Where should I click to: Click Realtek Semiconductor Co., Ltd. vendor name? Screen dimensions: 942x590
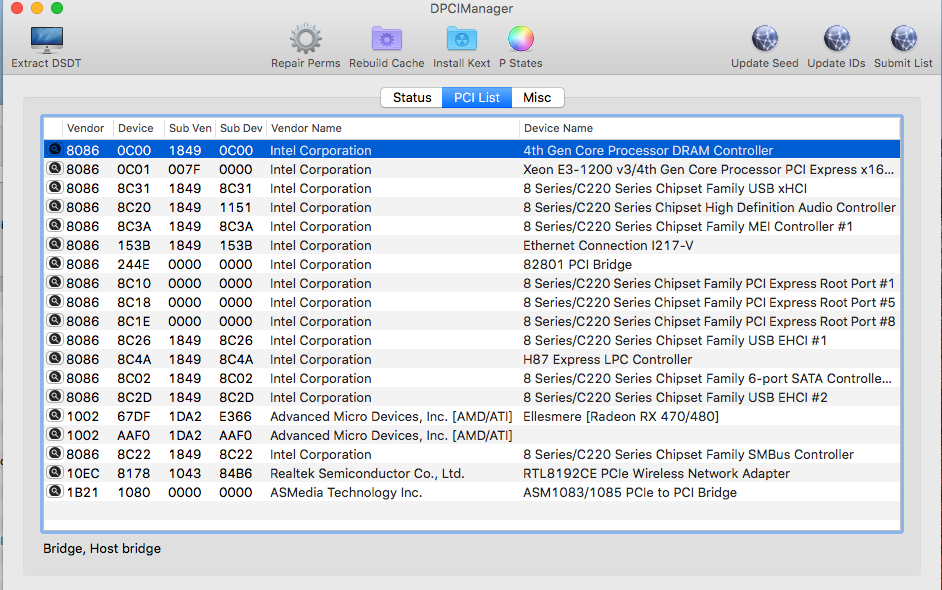click(x=367, y=473)
